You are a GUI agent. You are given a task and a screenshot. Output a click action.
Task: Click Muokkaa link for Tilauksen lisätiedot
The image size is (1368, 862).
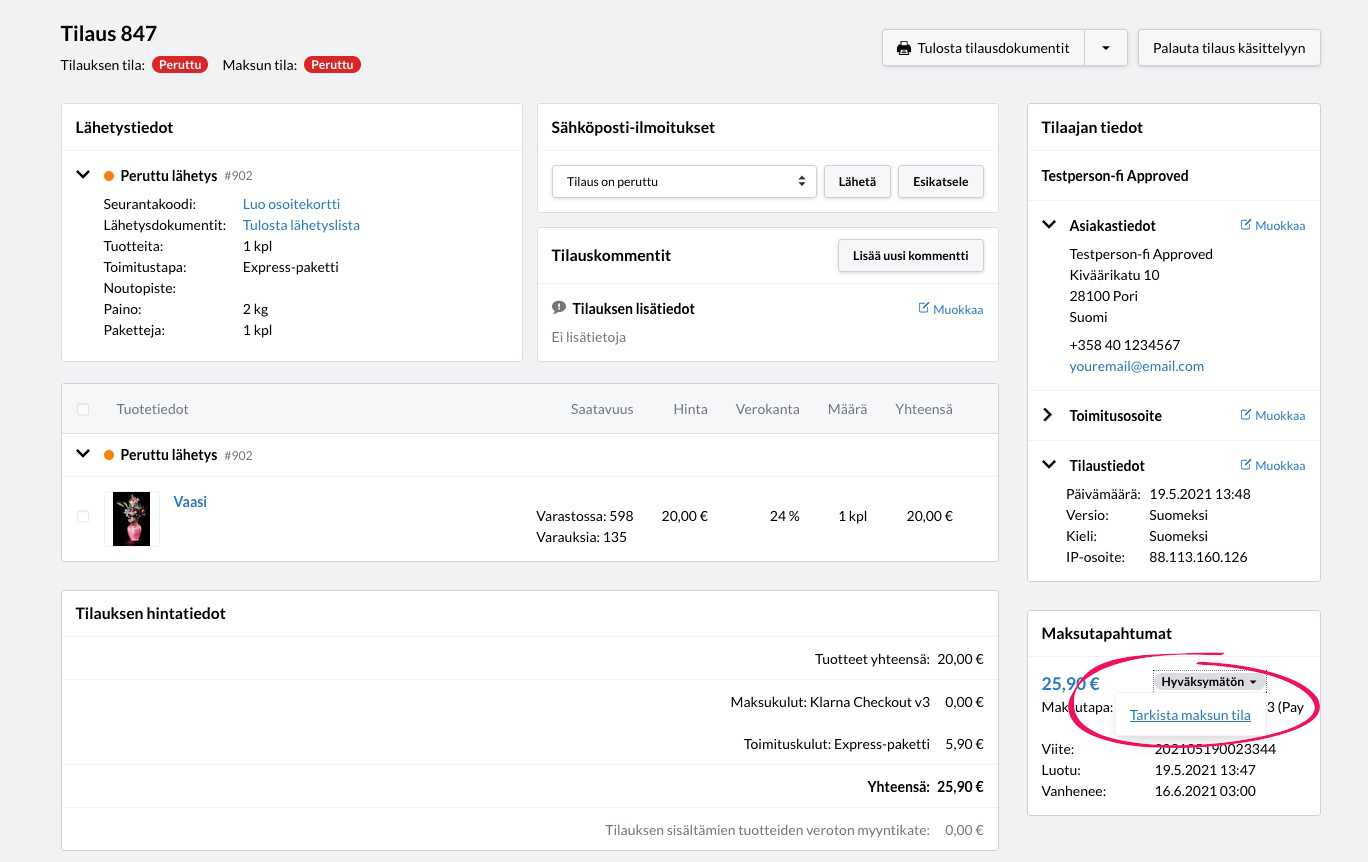[x=958, y=309]
